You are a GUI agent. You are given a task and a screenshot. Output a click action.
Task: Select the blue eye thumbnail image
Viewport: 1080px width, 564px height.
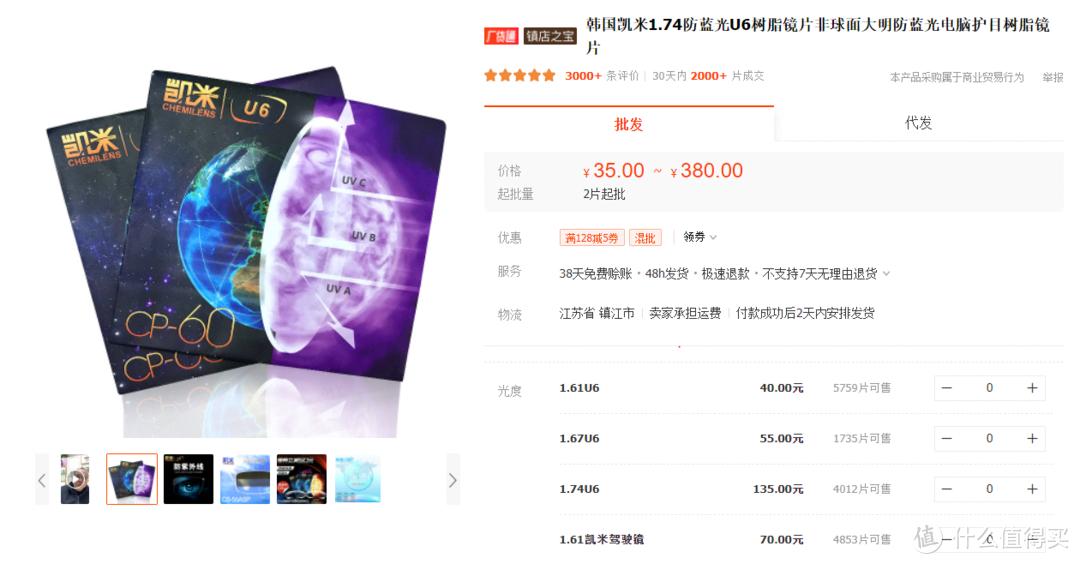click(188, 479)
